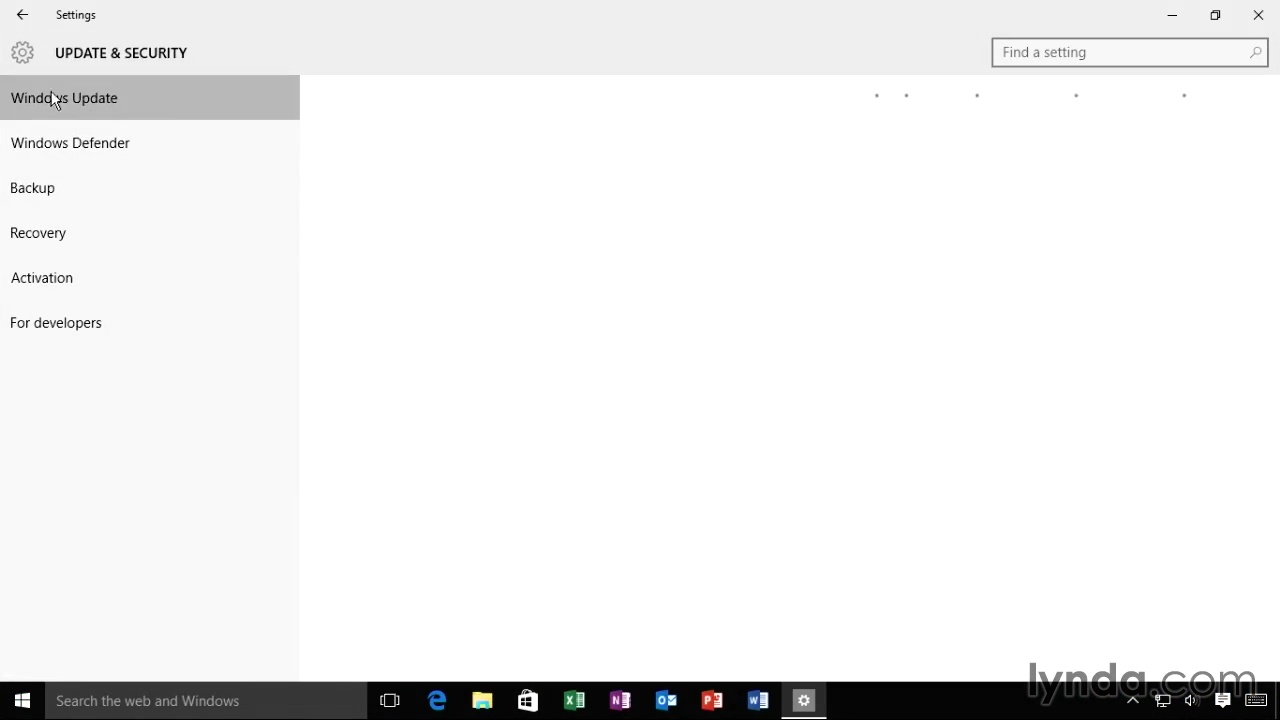Open the For developers section
This screenshot has height=720, width=1280.
pos(150,323)
